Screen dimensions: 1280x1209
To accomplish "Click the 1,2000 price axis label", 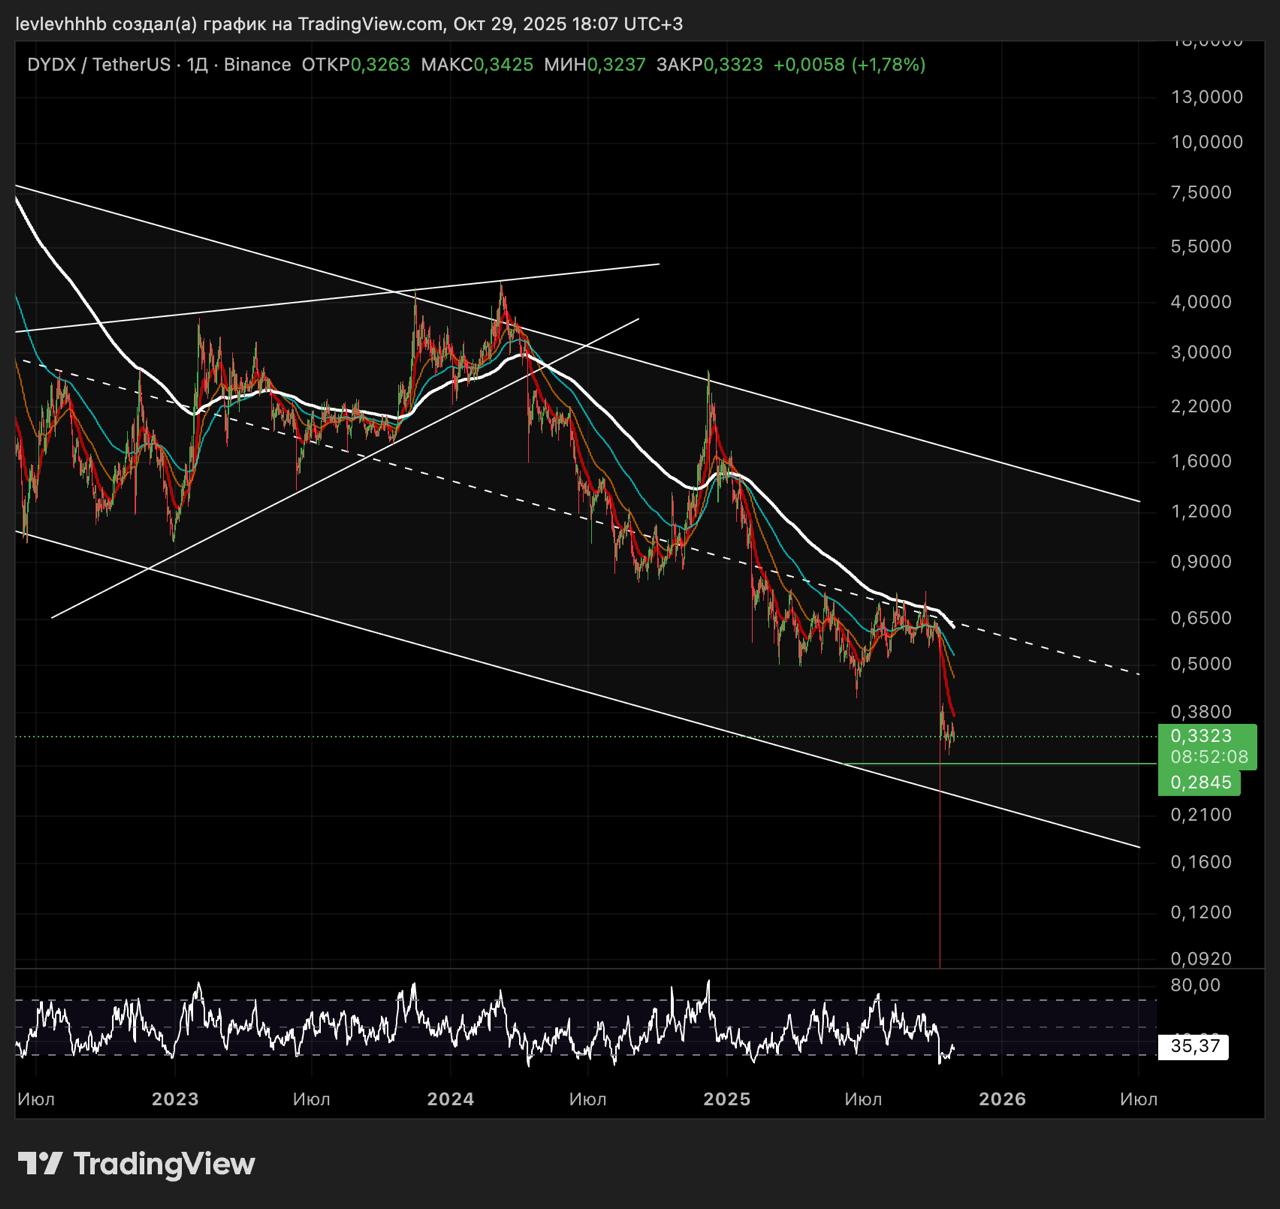I will (x=1201, y=512).
